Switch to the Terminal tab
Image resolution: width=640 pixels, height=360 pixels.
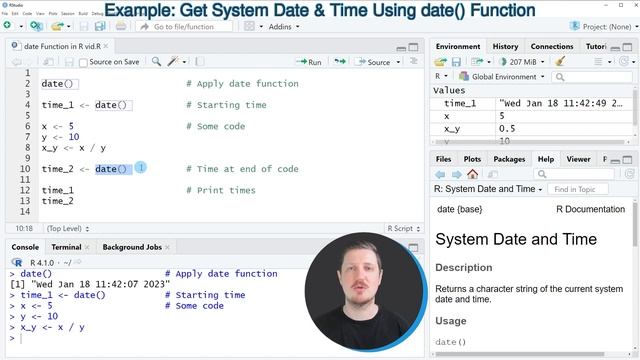pos(66,247)
